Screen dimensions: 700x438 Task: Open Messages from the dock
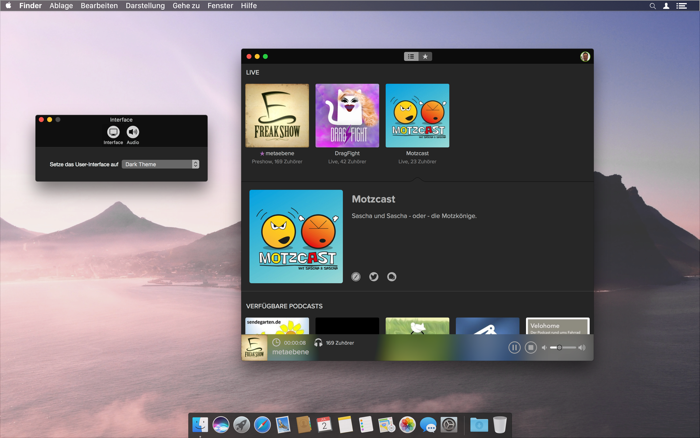428,425
